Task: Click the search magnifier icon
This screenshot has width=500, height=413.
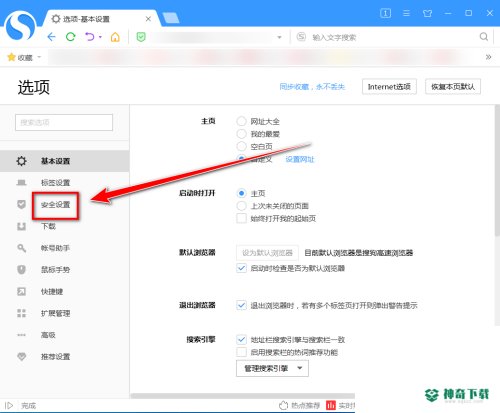Action: tap(484, 37)
